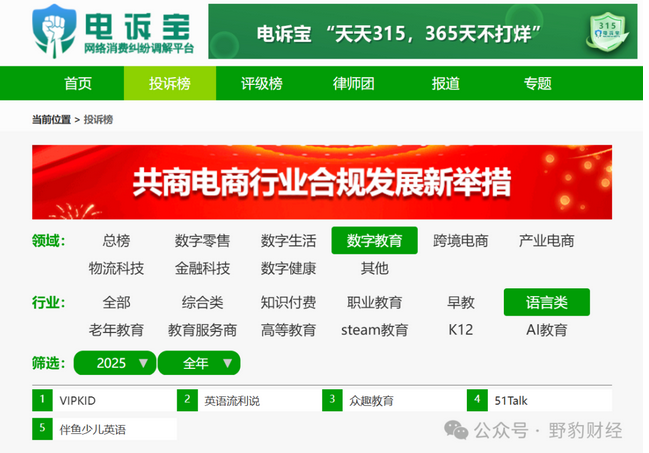Open the green 天天315 top banner

point(423,31)
